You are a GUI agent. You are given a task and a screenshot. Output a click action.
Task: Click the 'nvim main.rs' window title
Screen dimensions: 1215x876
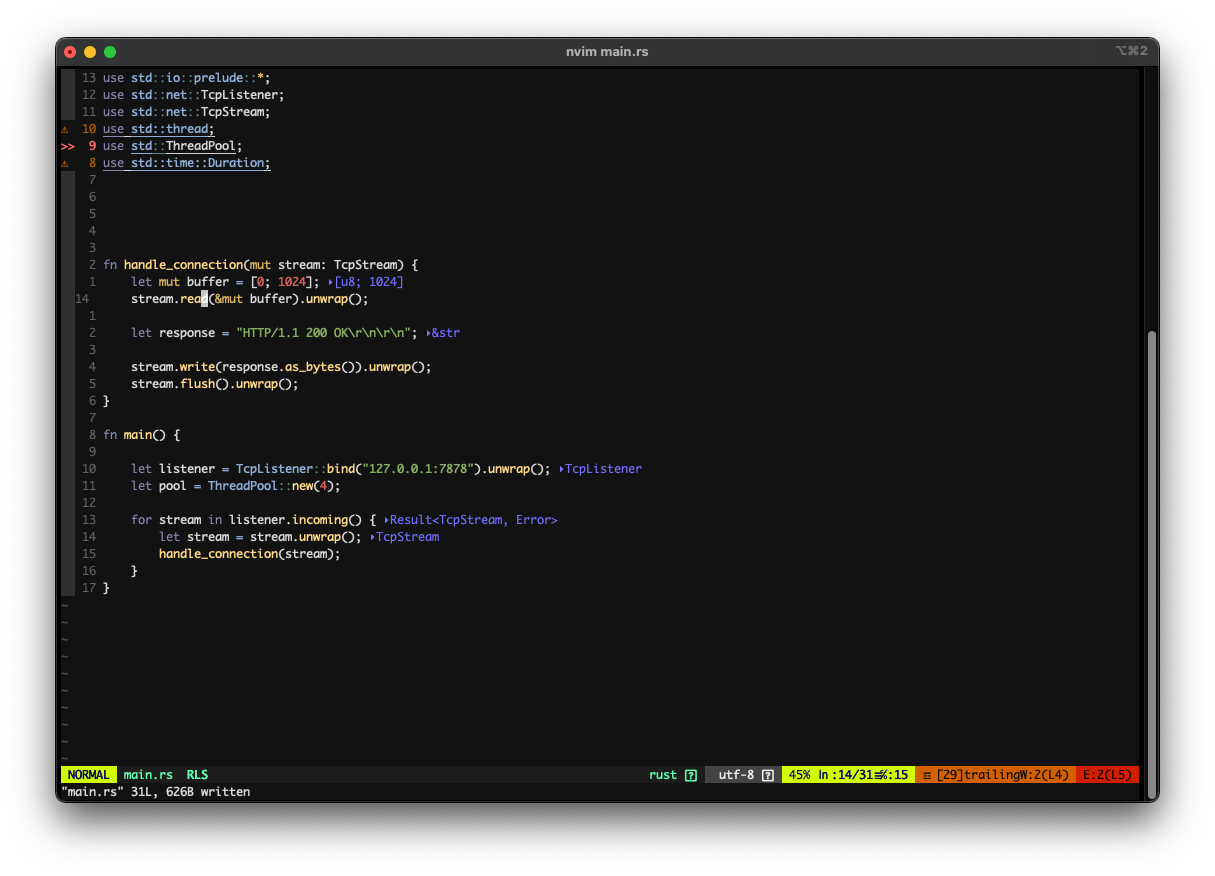click(607, 51)
